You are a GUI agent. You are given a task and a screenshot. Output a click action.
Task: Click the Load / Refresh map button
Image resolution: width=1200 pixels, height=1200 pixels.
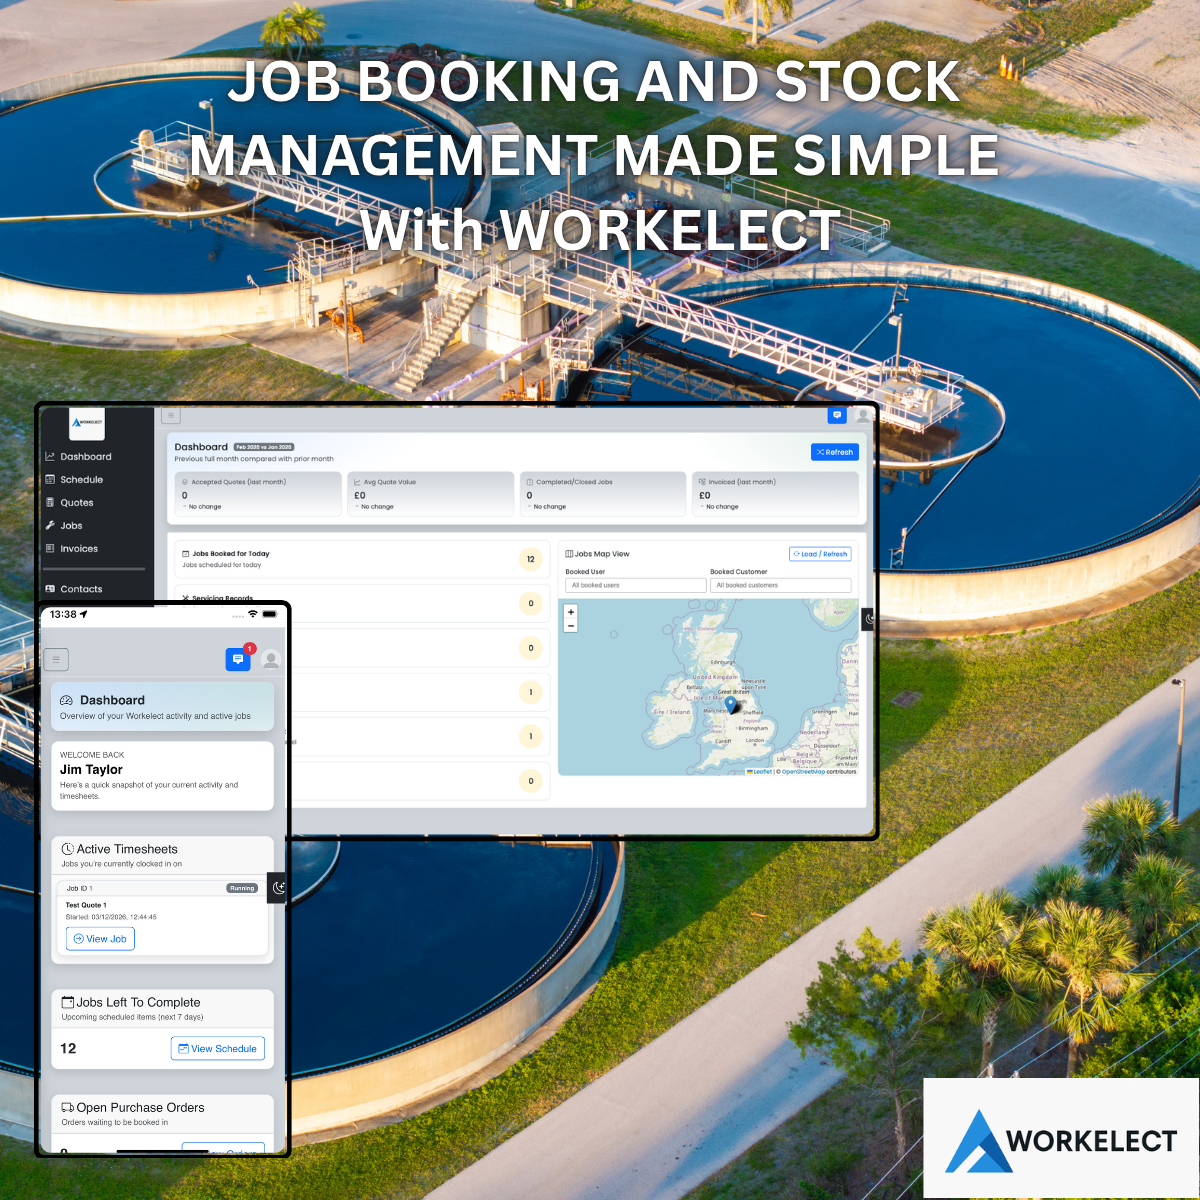click(820, 554)
